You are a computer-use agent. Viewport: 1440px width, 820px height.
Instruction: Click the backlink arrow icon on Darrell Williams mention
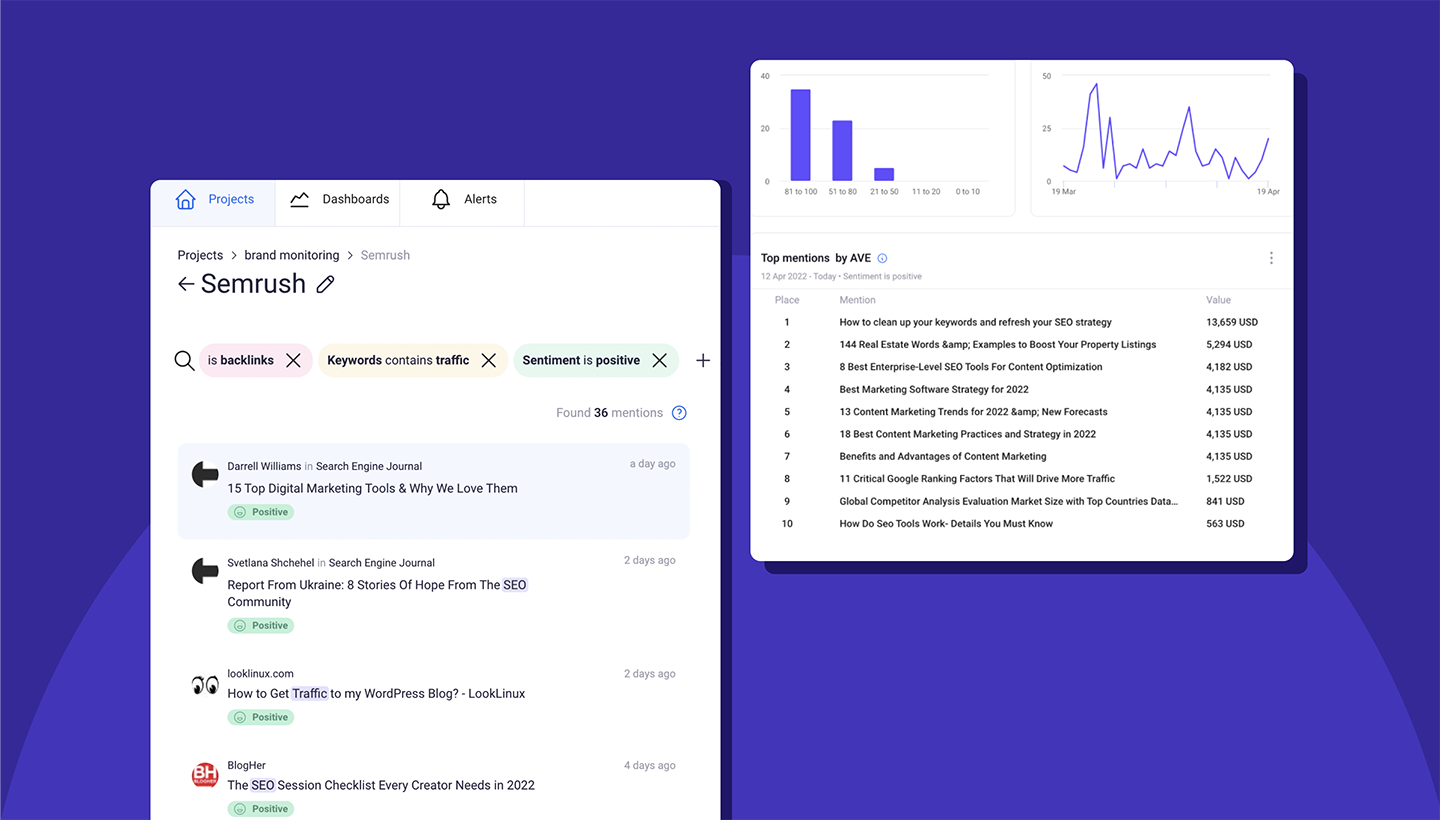pyautogui.click(x=204, y=473)
